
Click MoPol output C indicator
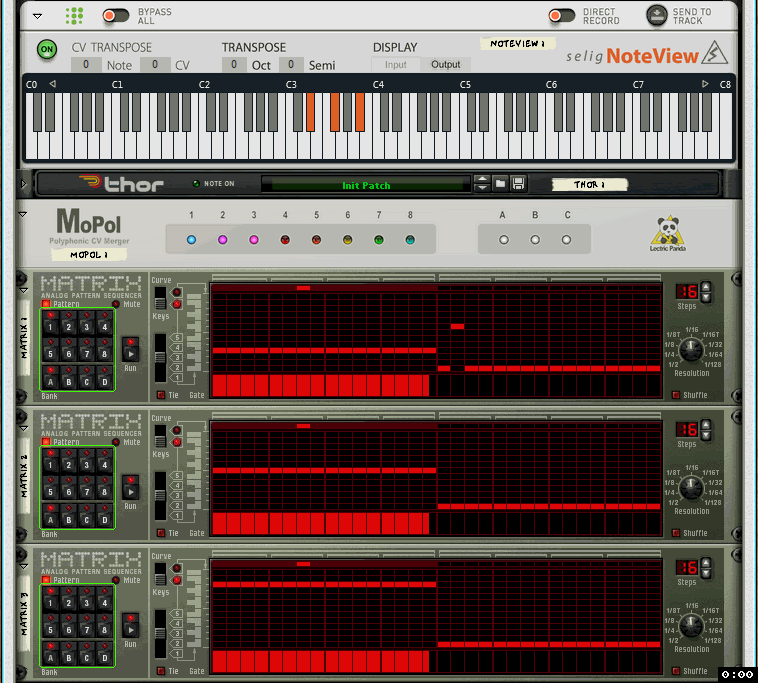click(566, 240)
